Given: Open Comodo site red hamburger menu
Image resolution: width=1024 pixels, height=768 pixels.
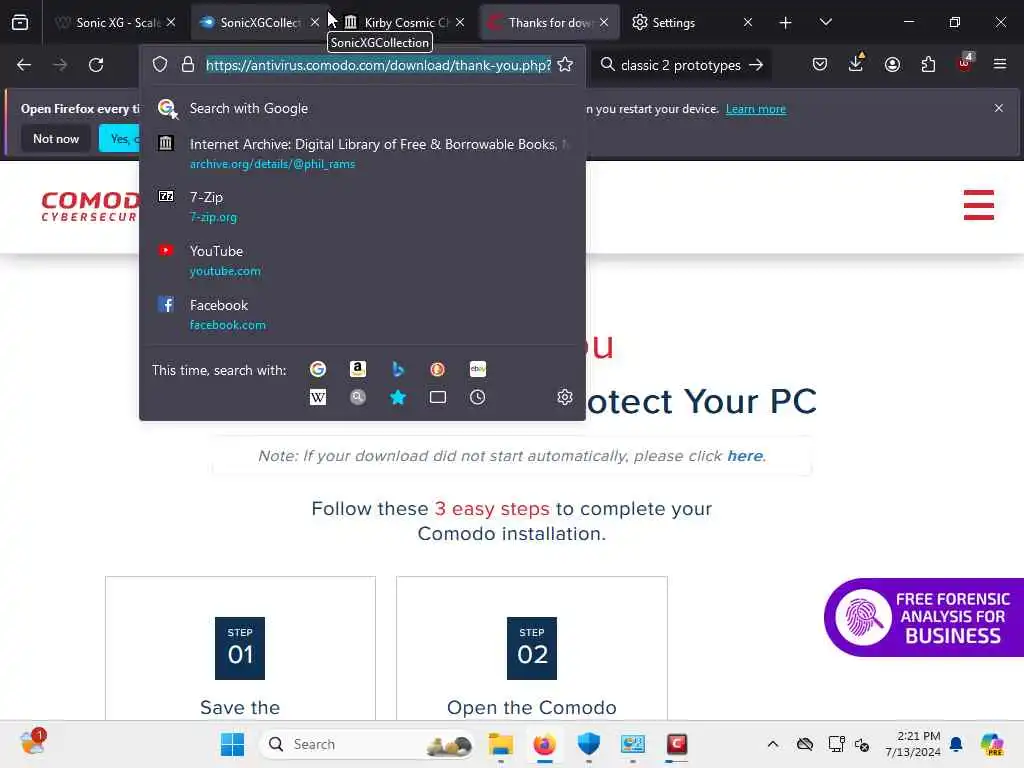Looking at the screenshot, I should 978,205.
